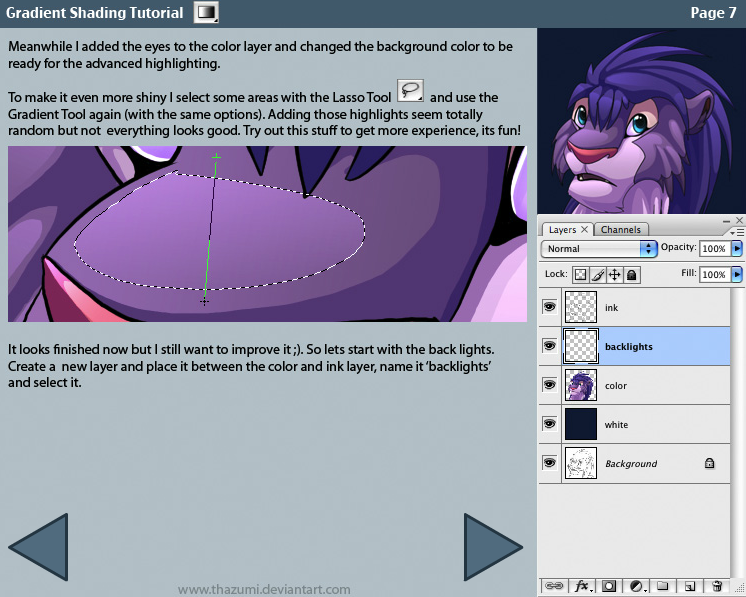Open the fx layer style menu
Image resolution: width=746 pixels, height=597 pixels.
pos(582,586)
